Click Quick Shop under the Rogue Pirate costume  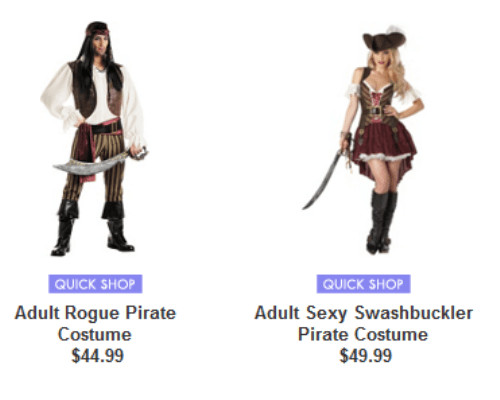(95, 284)
